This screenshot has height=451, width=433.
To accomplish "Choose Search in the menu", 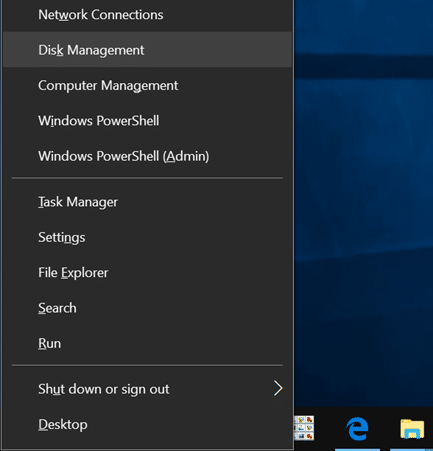I will (x=147, y=308).
